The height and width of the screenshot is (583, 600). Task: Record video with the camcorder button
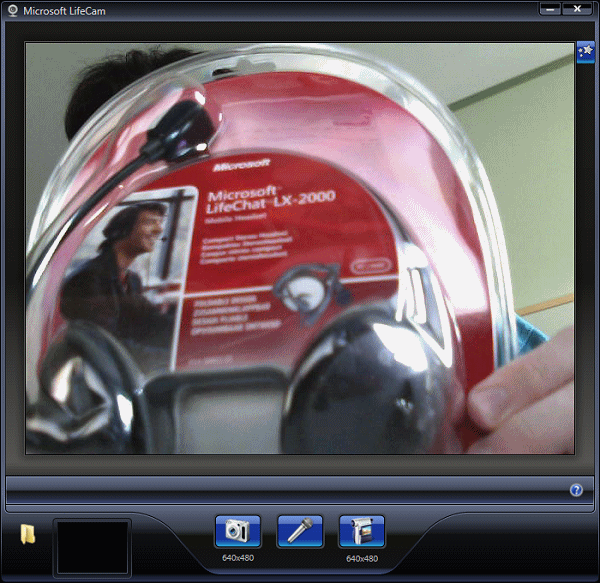click(361, 531)
